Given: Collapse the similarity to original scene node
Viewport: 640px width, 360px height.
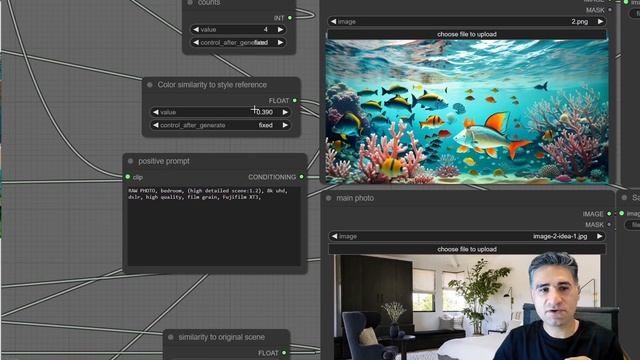Looking at the screenshot, I should tap(171, 337).
